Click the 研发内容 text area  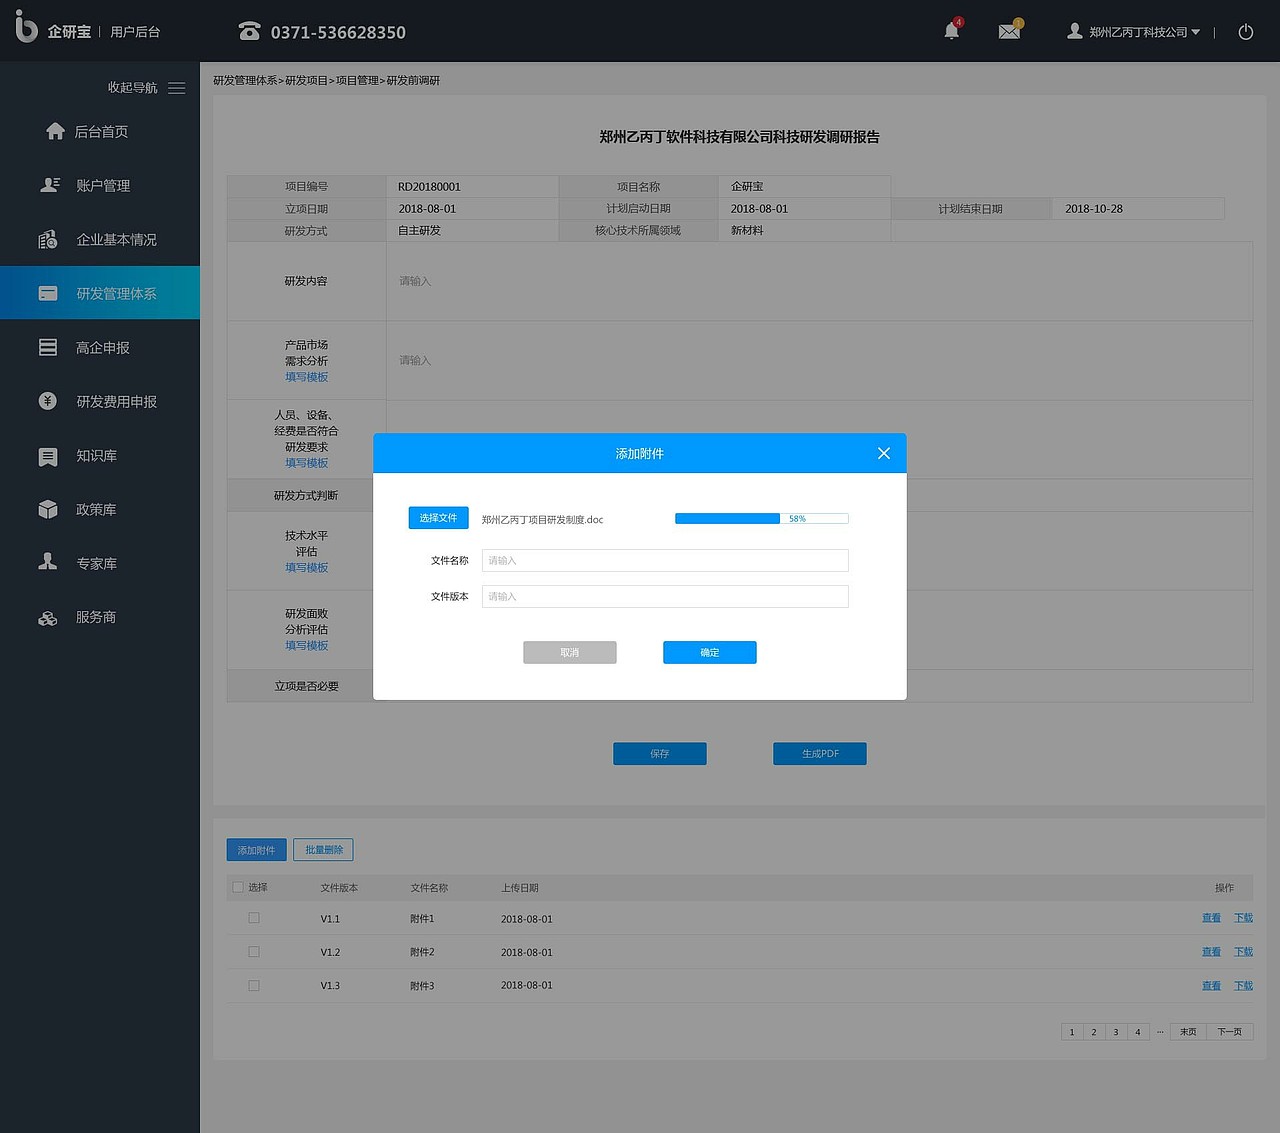819,281
